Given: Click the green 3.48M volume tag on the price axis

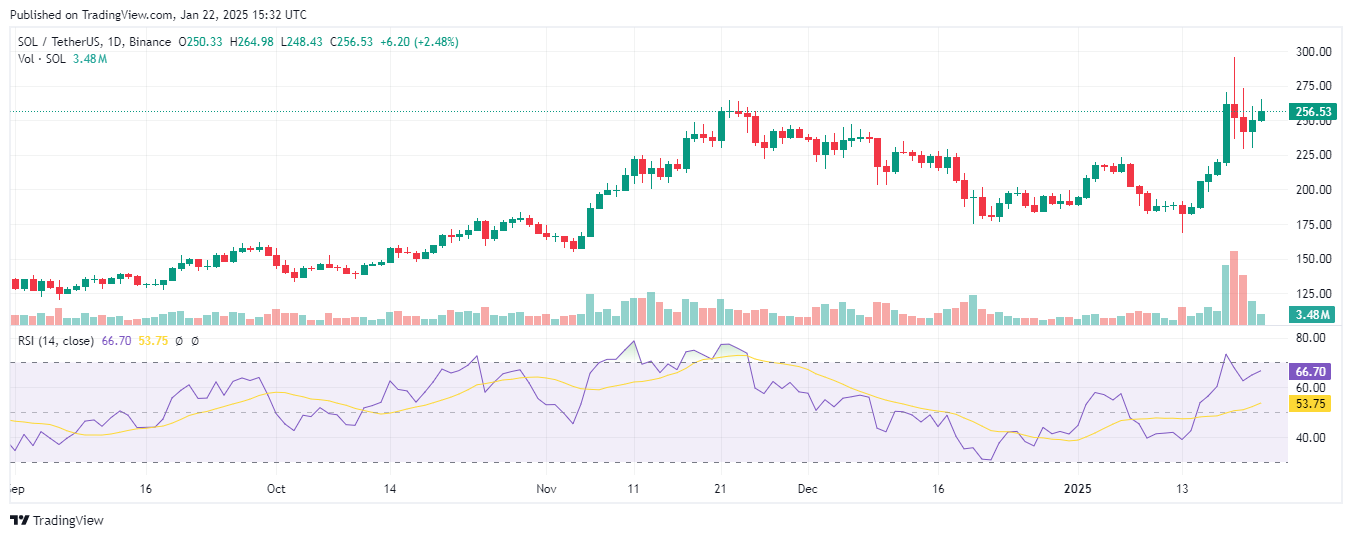Looking at the screenshot, I should click(x=1313, y=315).
